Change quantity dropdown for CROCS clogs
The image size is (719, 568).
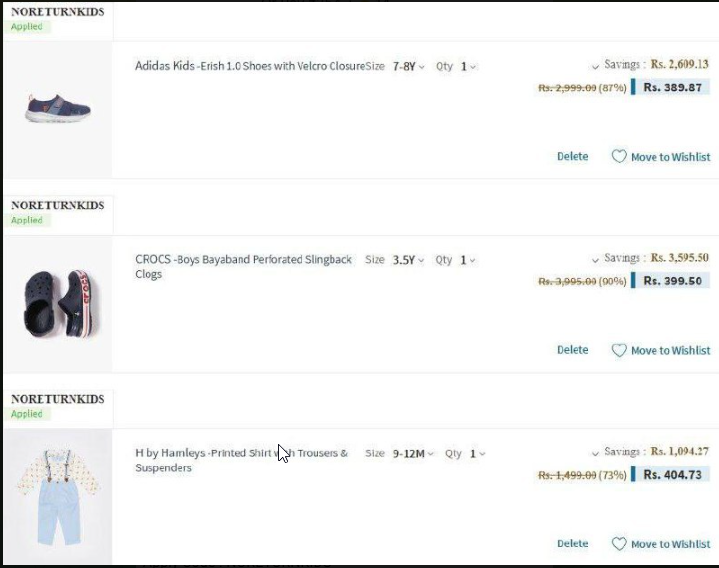[x=468, y=260]
